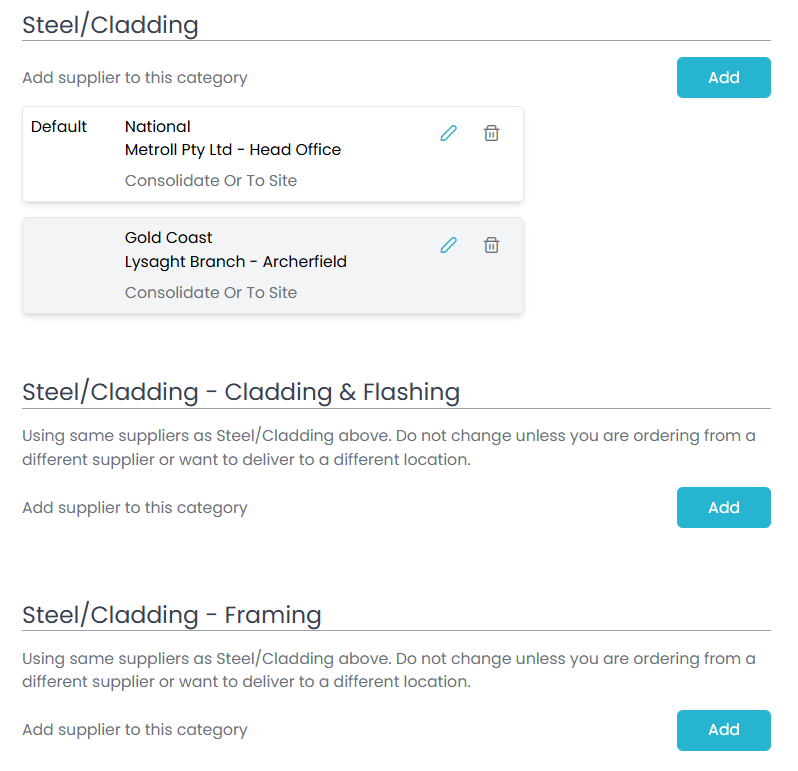Click the Gold Coast region label
798x771 pixels.
pos(169,238)
